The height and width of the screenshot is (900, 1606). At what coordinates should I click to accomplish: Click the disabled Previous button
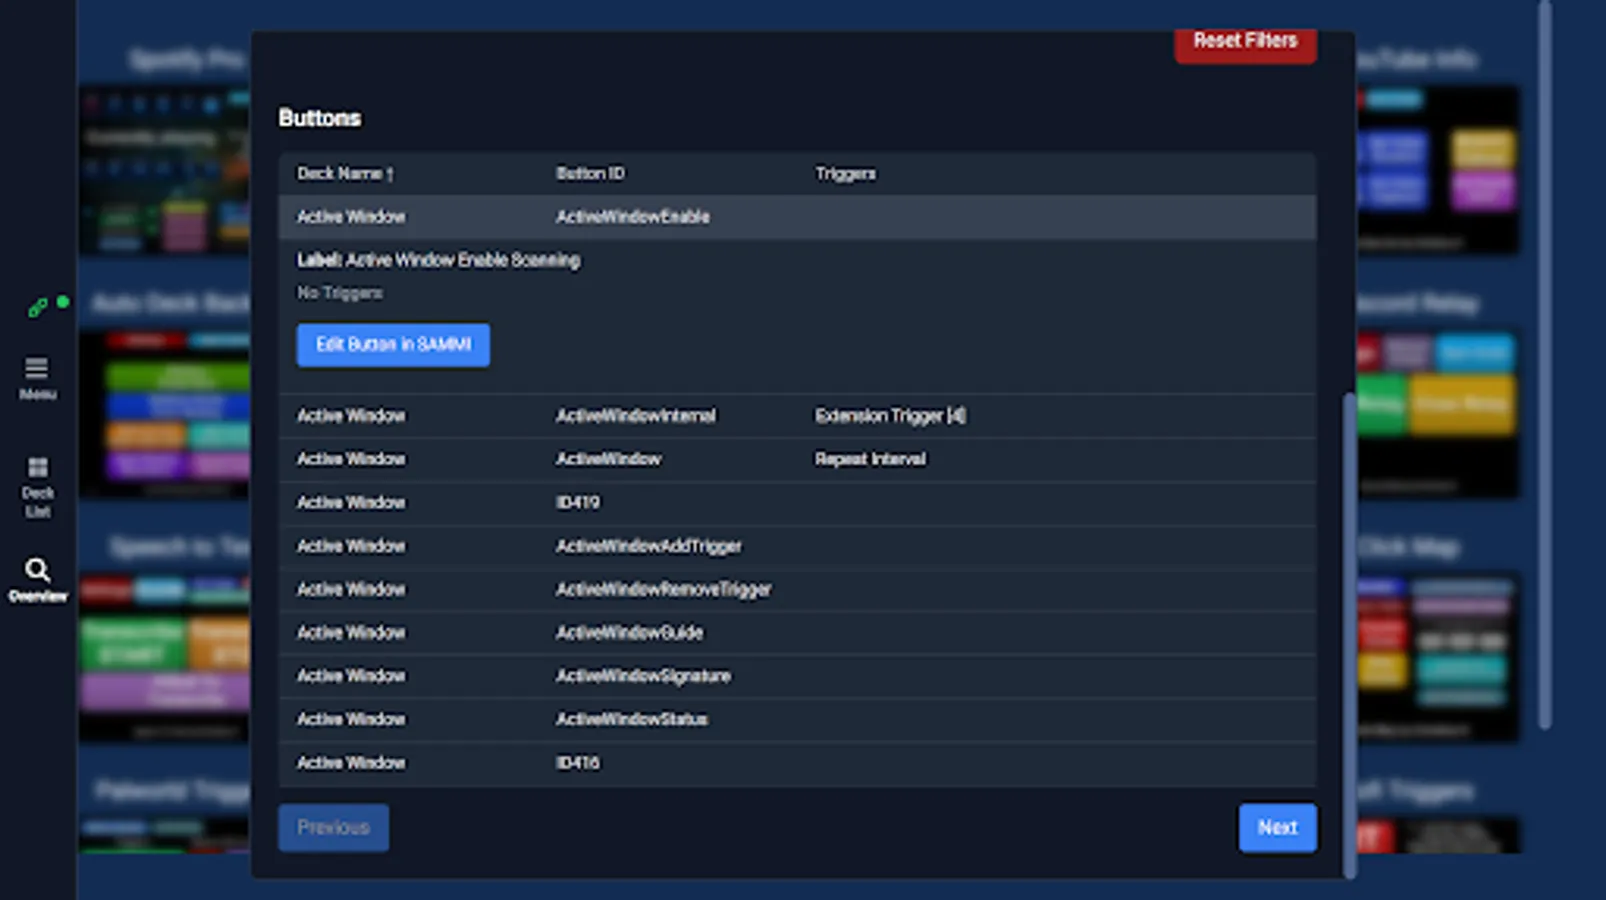pos(333,827)
